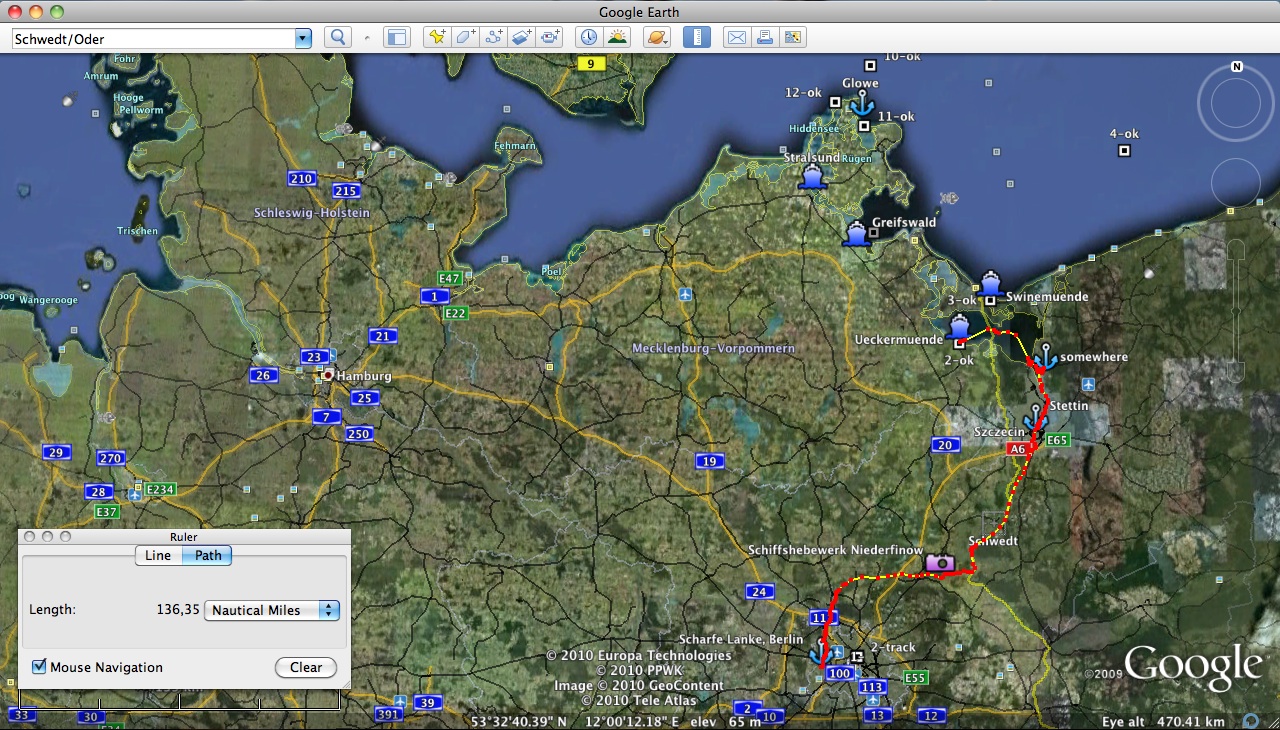Viewport: 1280px width, 730px height.
Task: Click the Add Image Overlay icon
Action: click(521, 38)
